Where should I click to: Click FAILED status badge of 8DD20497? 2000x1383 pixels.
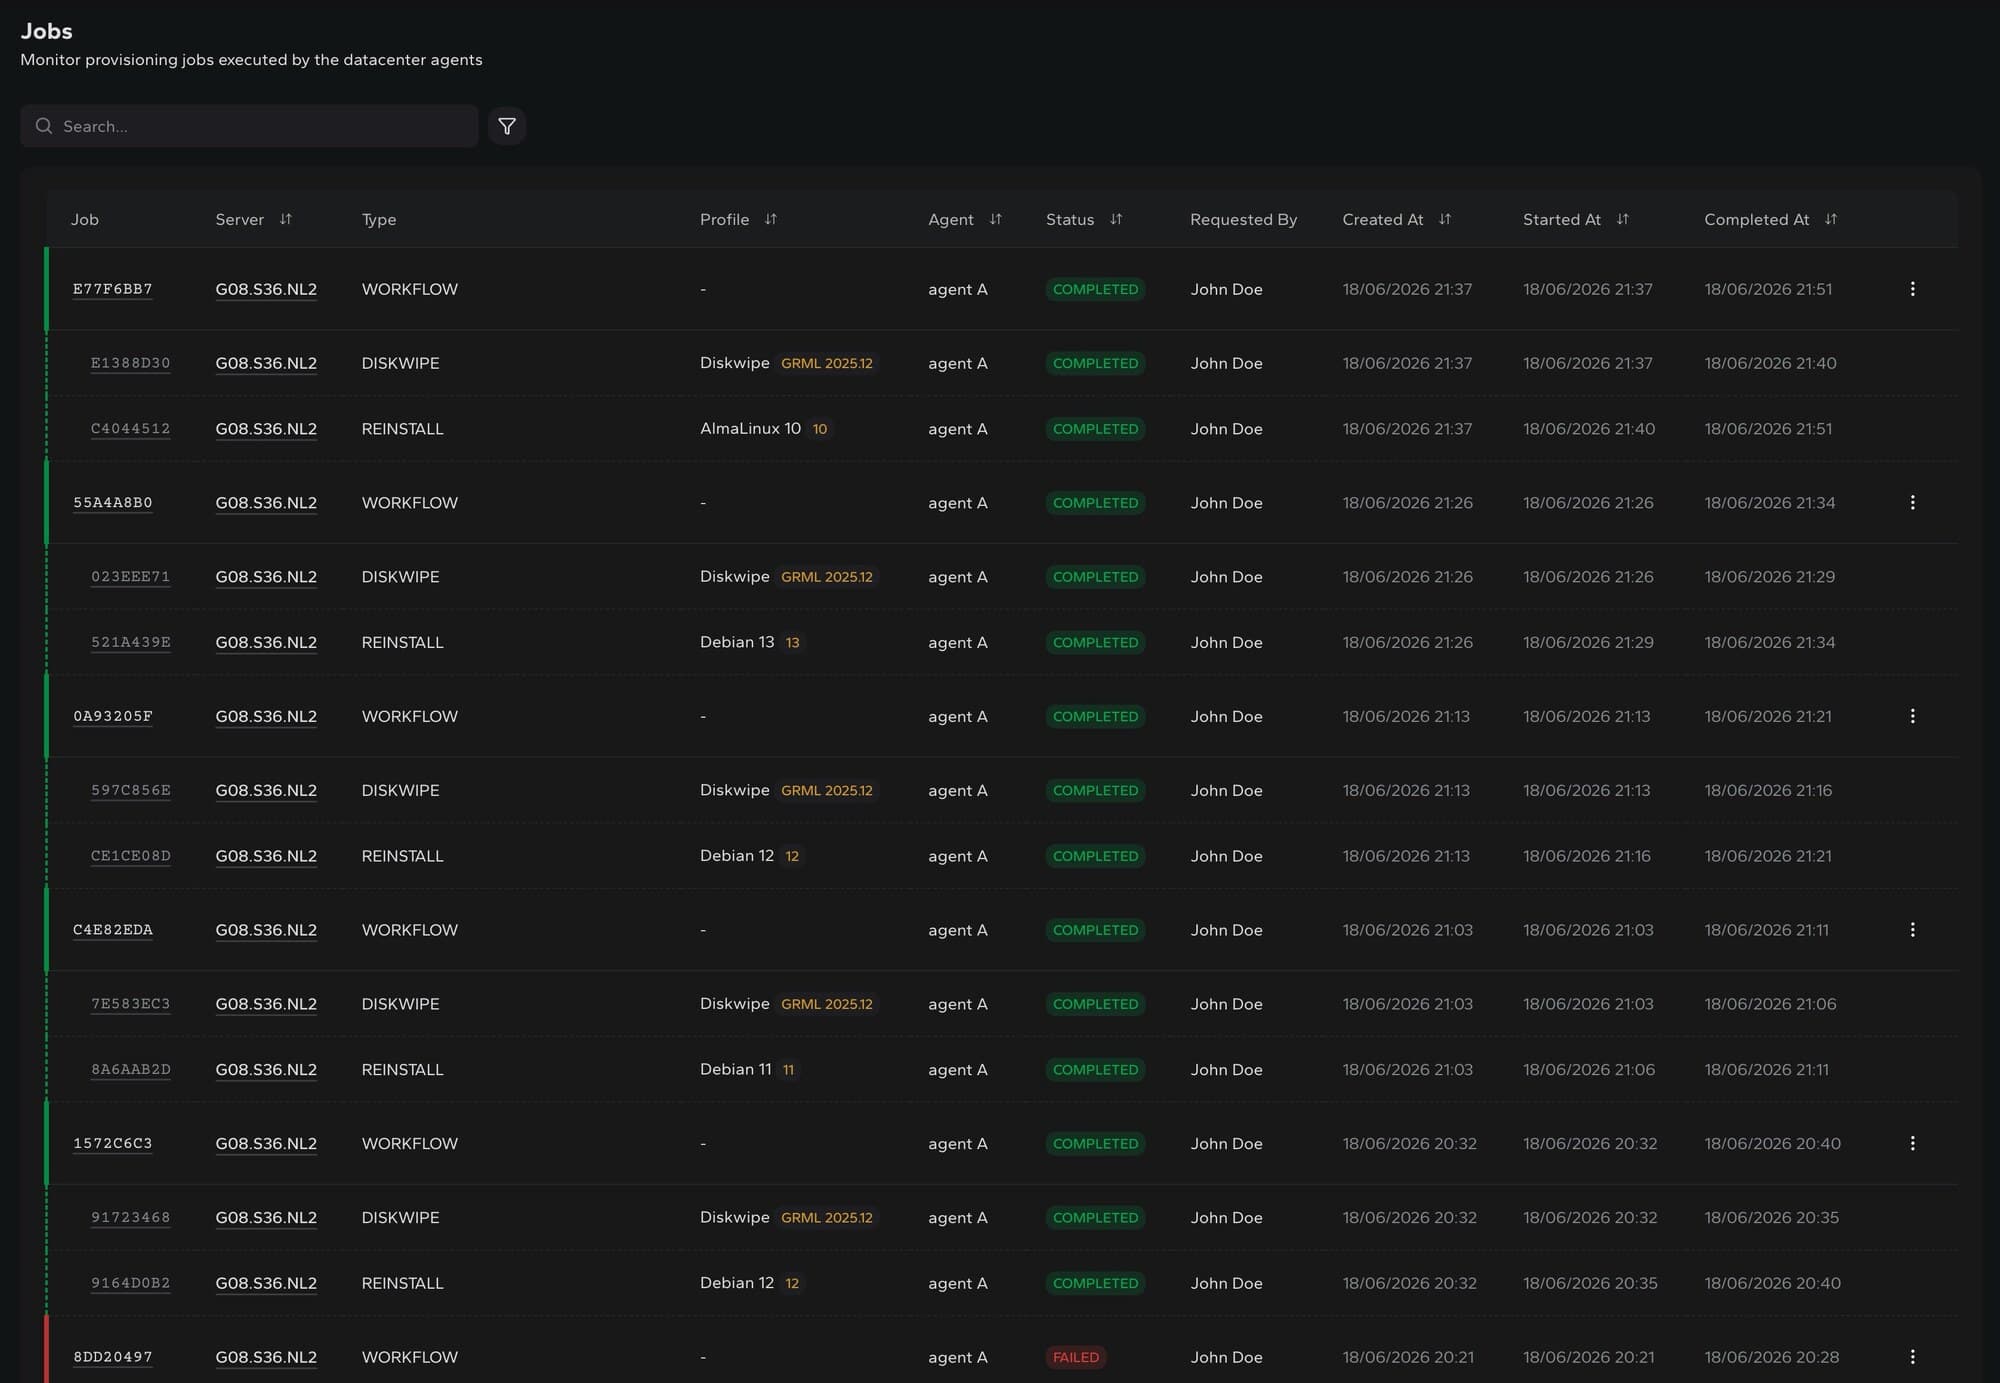(x=1076, y=1357)
